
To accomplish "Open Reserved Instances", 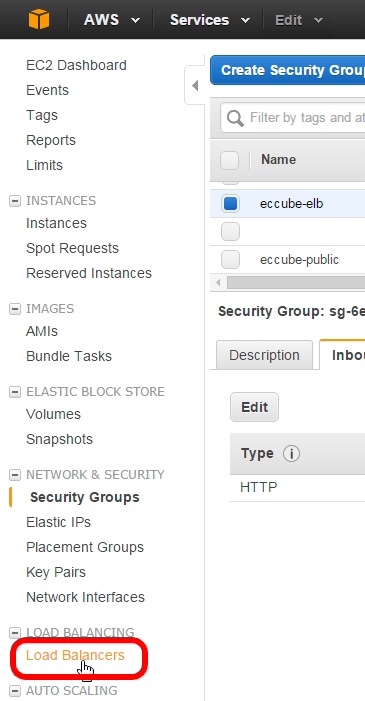I will [x=89, y=273].
